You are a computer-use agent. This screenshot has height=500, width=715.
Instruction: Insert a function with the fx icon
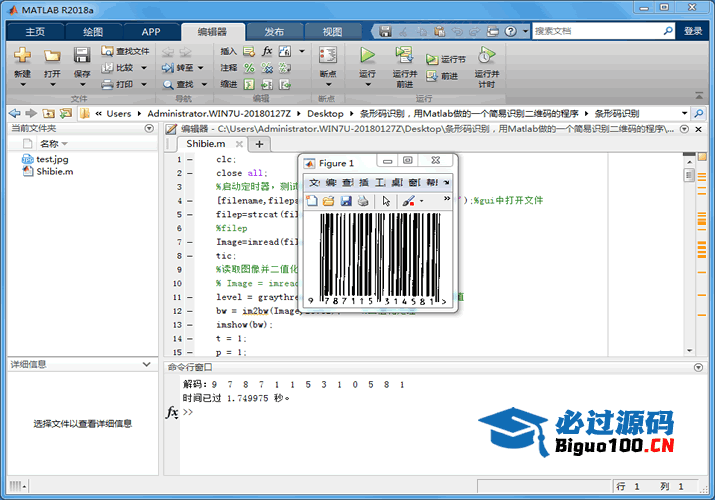[x=267, y=51]
